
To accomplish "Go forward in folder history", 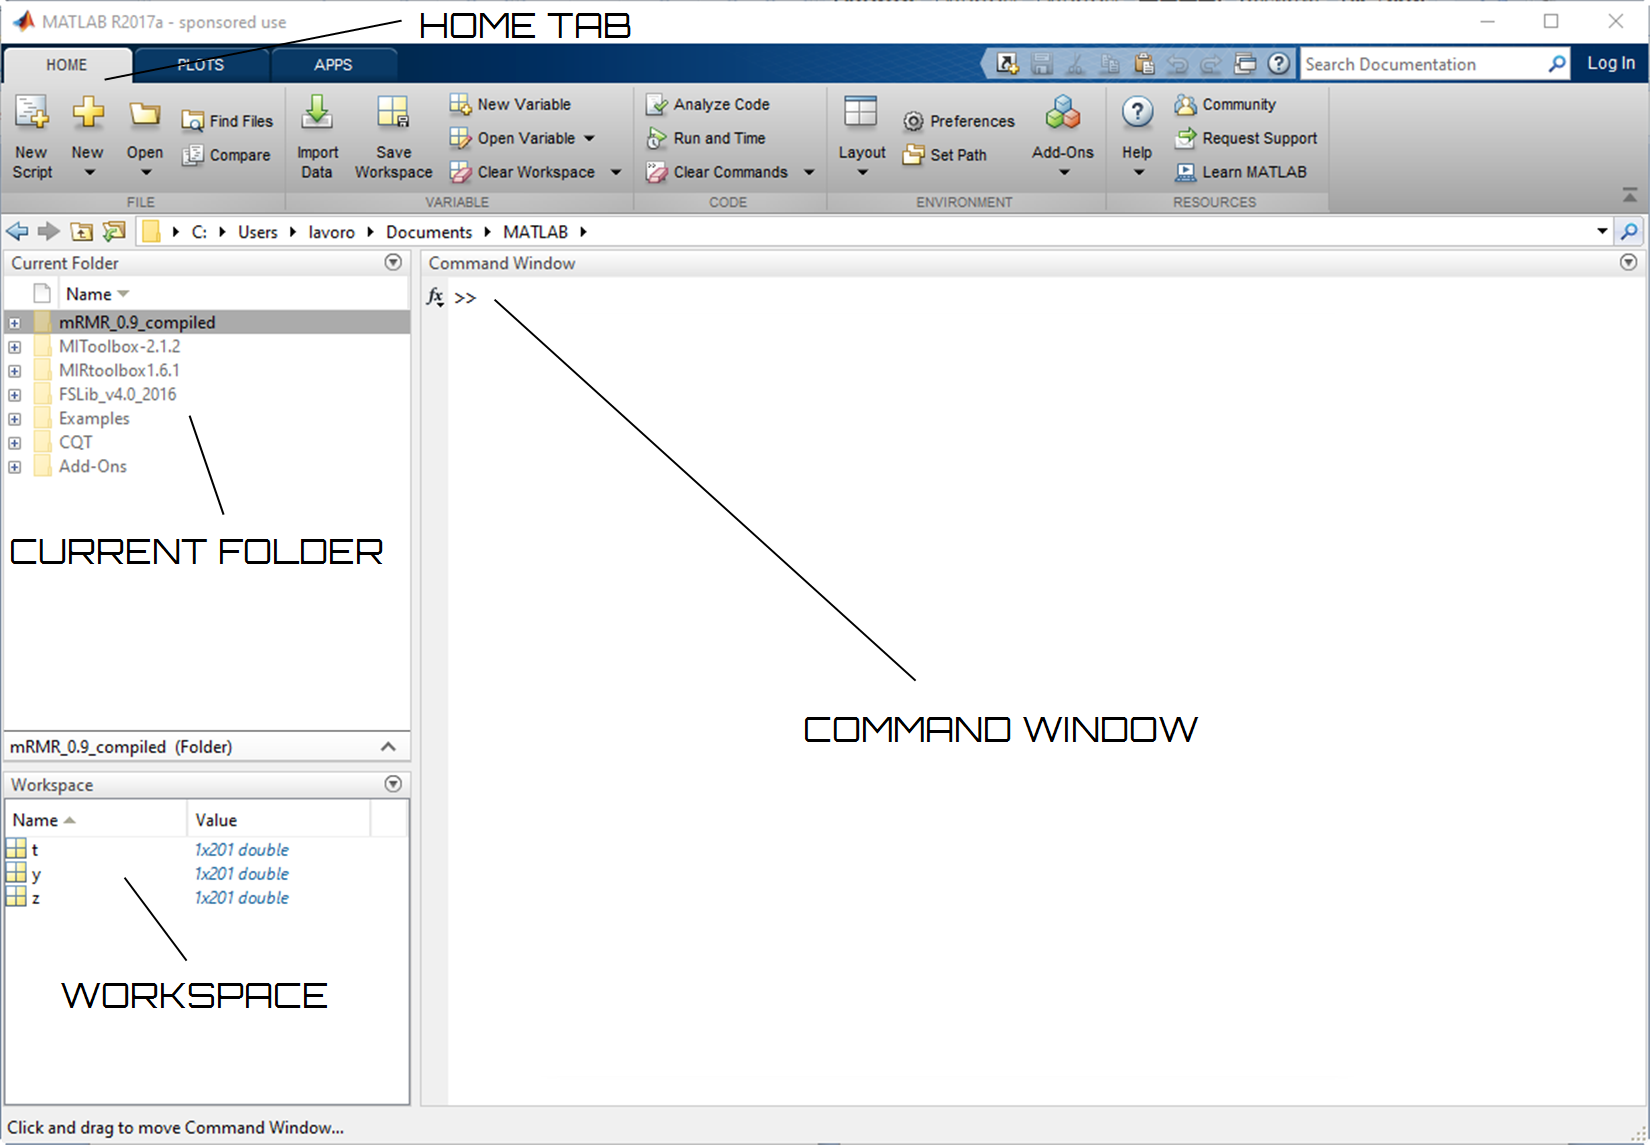I will 48,232.
